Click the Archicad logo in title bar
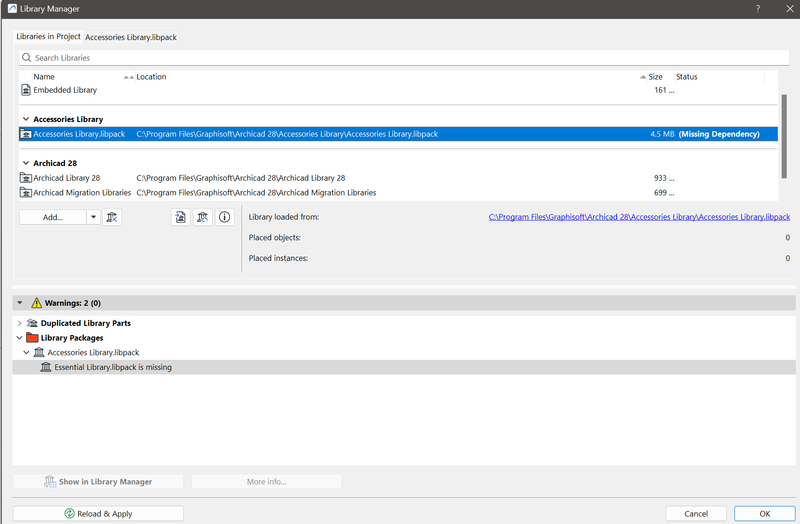Viewport: 800px width, 524px height. [12, 9]
